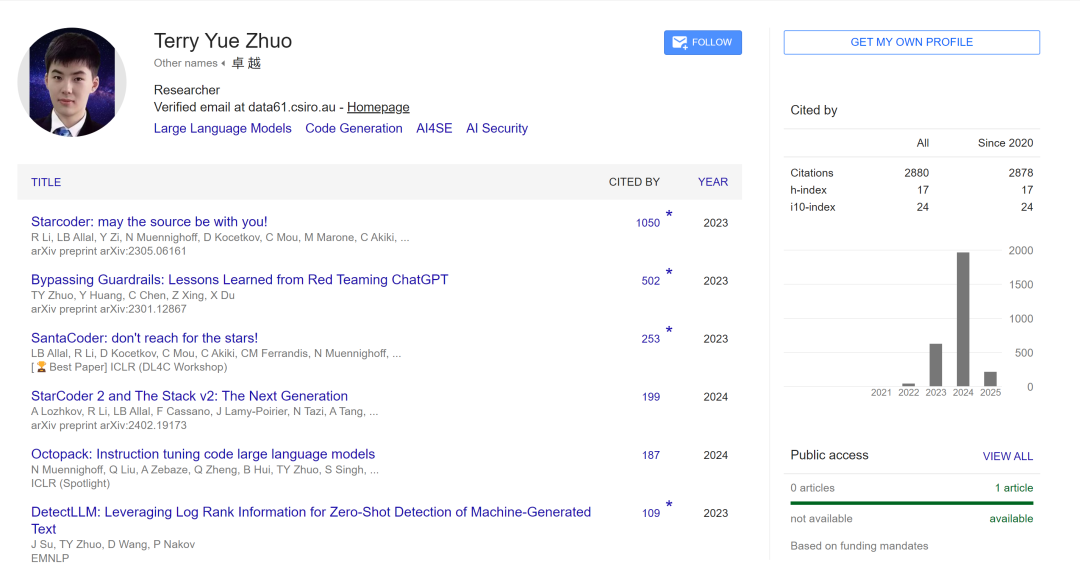This screenshot has width=1080, height=567.
Task: Open VIEW ALL public access articles
Action: coord(1008,456)
